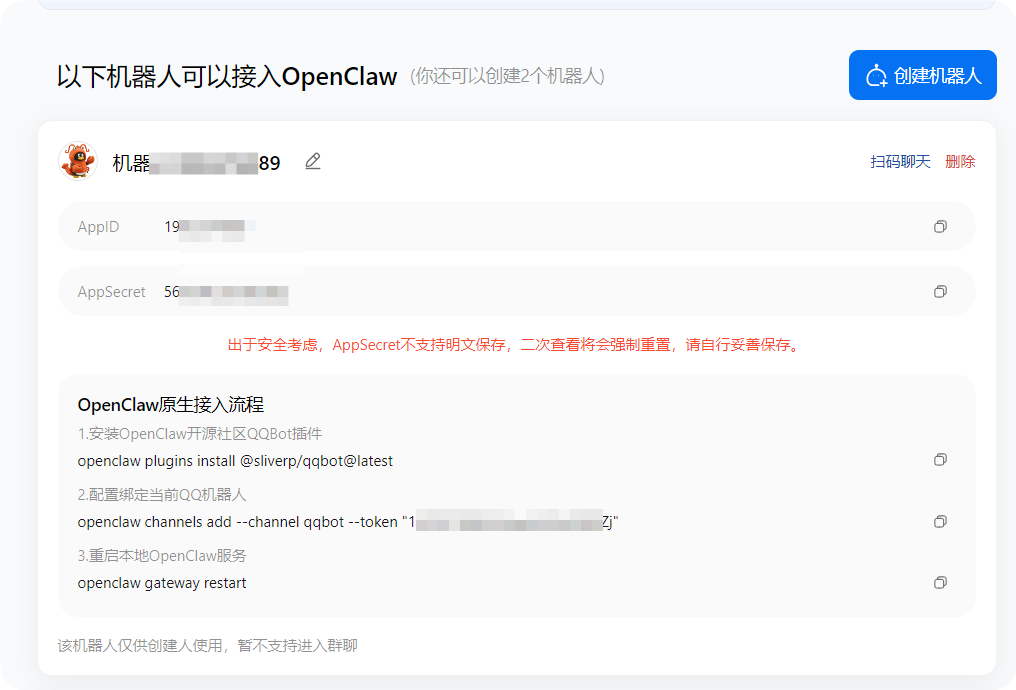
Task: Copy the channels add token command
Action: click(x=939, y=521)
